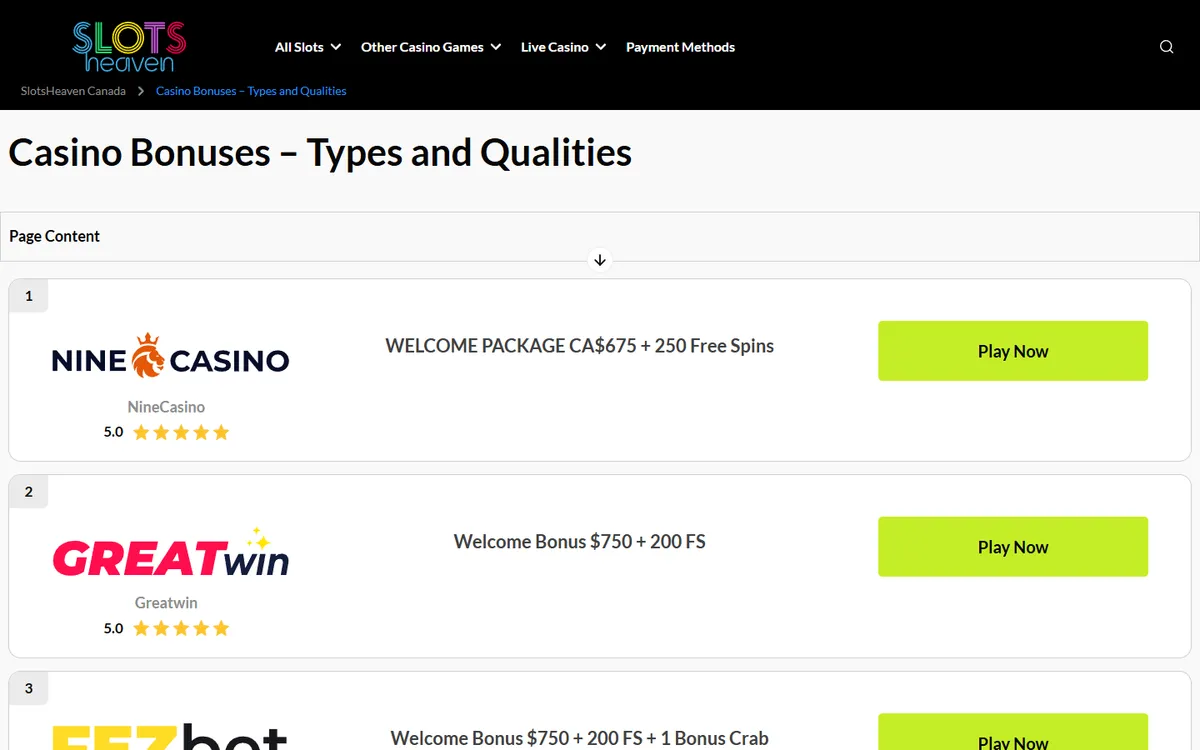Select WELCOME PACKAGE CA$675 offer text
This screenshot has width=1200, height=750.
(x=580, y=346)
